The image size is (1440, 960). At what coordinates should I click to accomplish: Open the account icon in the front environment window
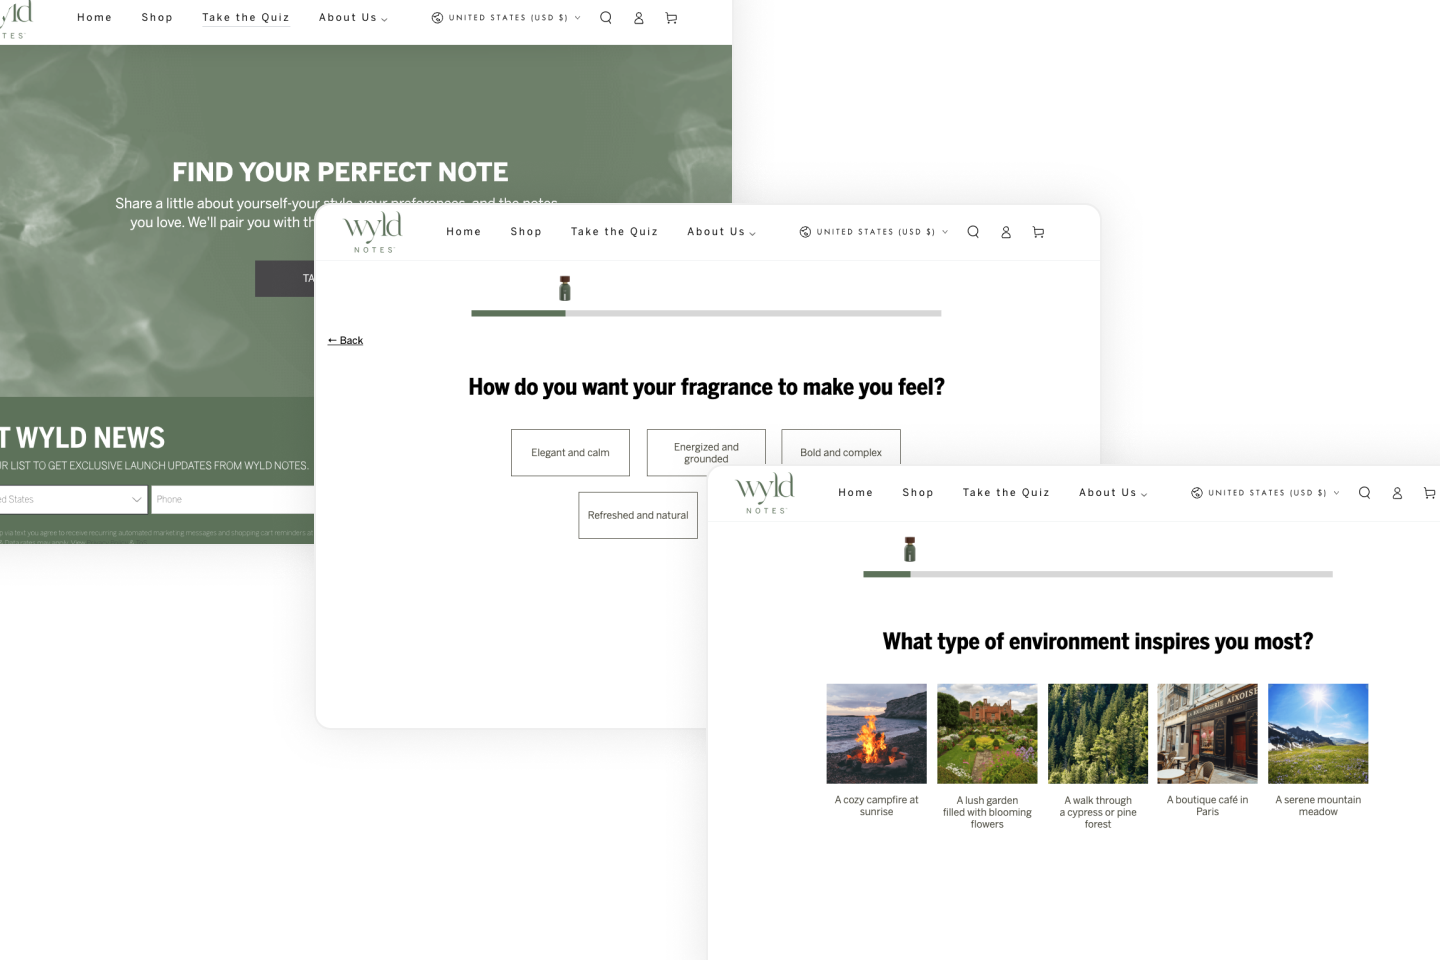(1397, 493)
